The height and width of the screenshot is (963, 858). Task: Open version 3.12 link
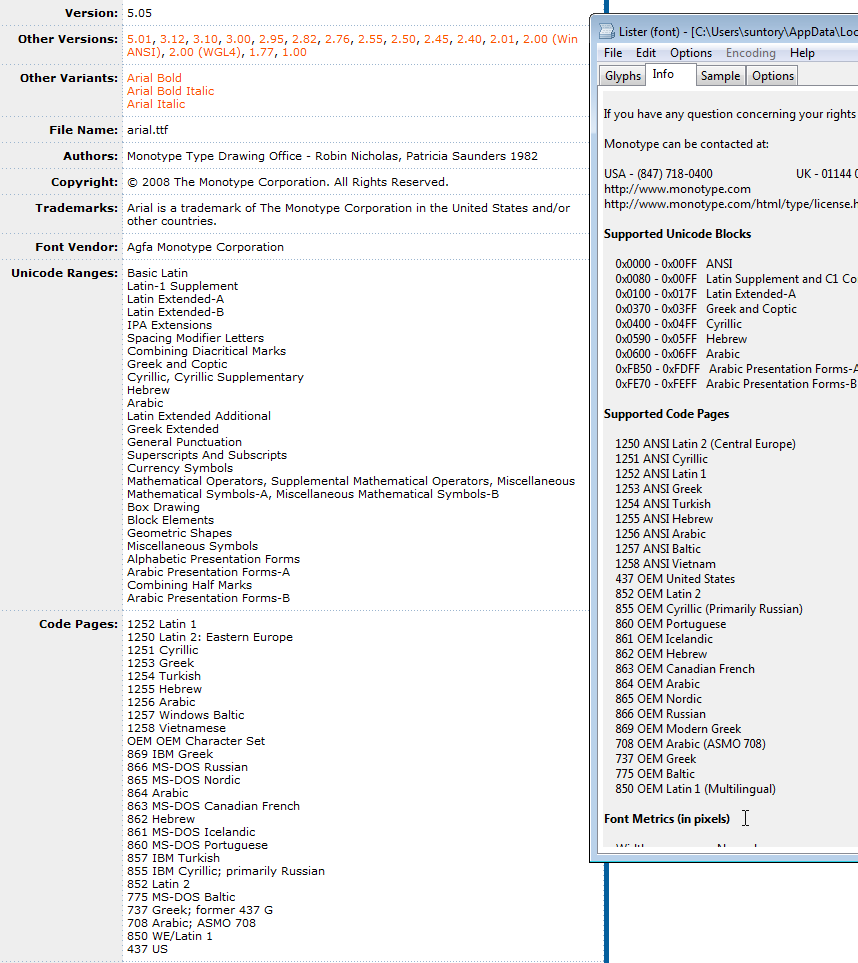(172, 39)
